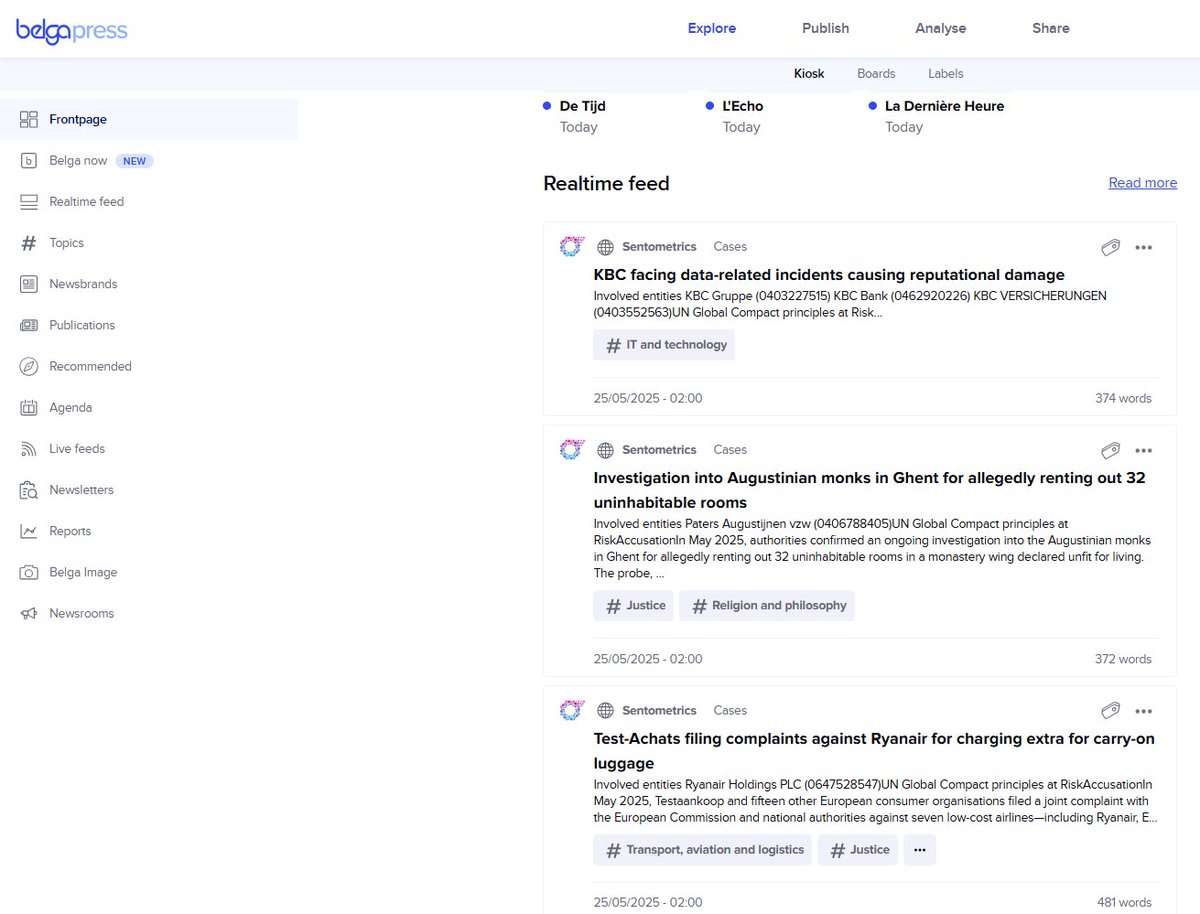Click the Belga now sidebar icon
The height and width of the screenshot is (914, 1200).
(x=29, y=160)
